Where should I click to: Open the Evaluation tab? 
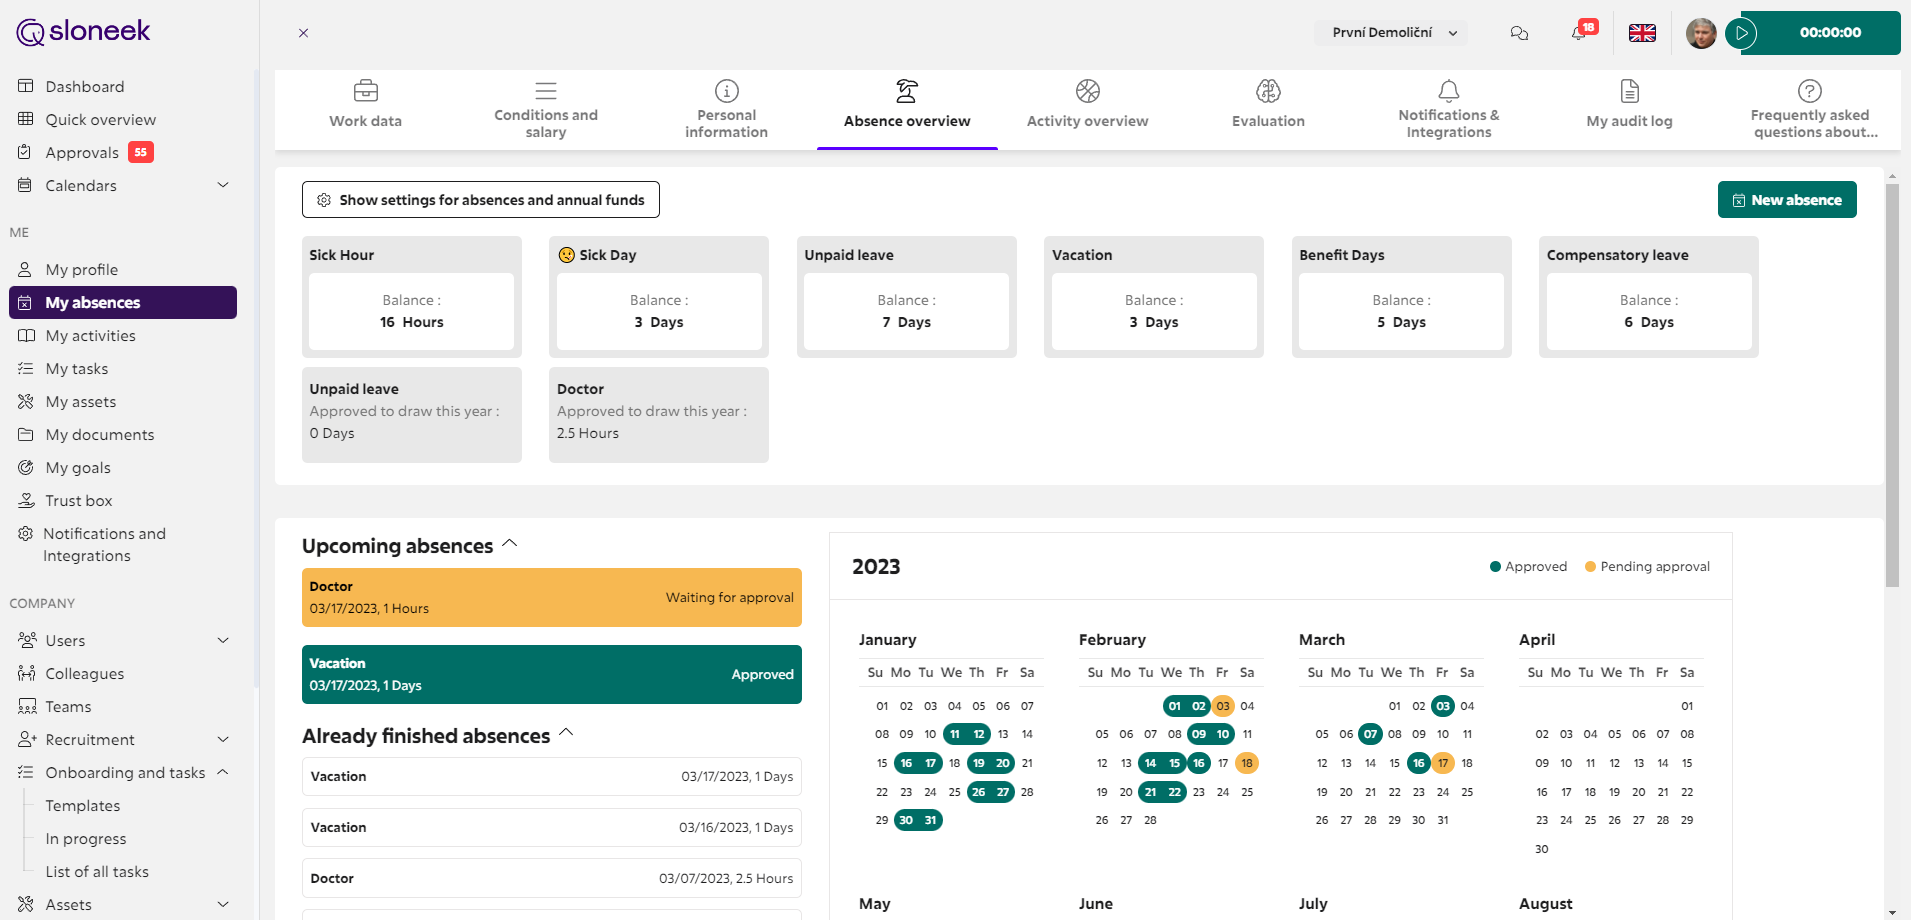click(x=1267, y=105)
